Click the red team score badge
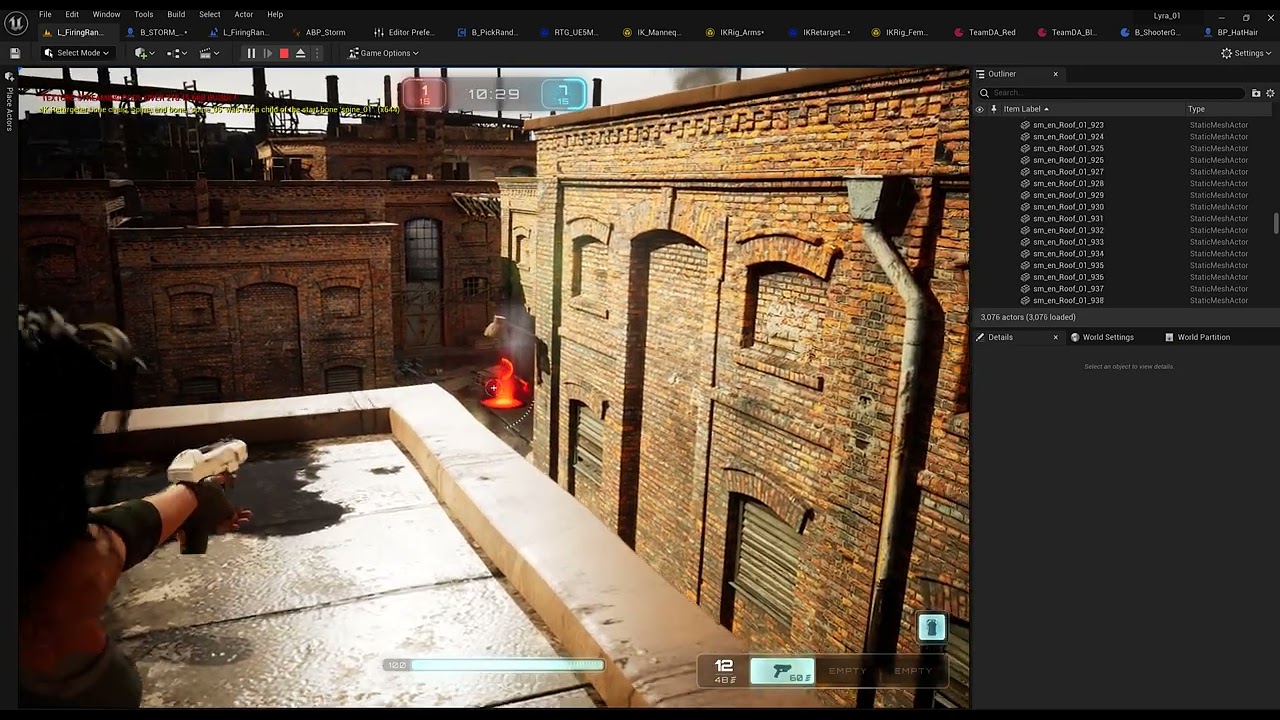 pyautogui.click(x=424, y=94)
